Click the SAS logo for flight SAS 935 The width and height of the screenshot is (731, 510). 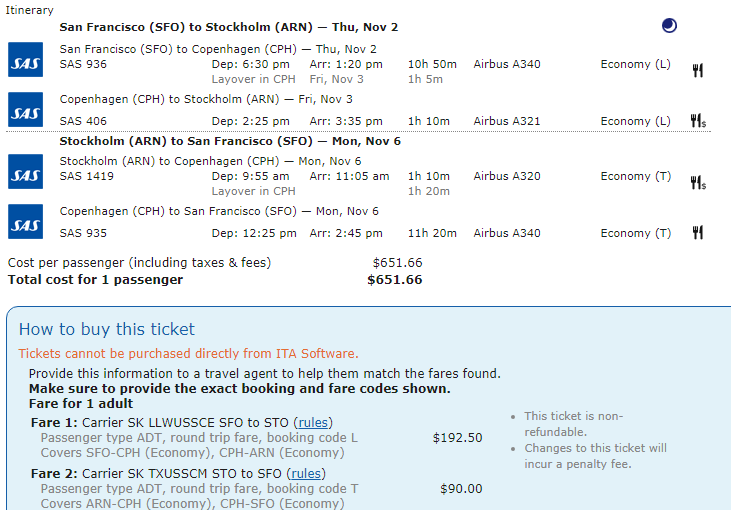point(26,221)
